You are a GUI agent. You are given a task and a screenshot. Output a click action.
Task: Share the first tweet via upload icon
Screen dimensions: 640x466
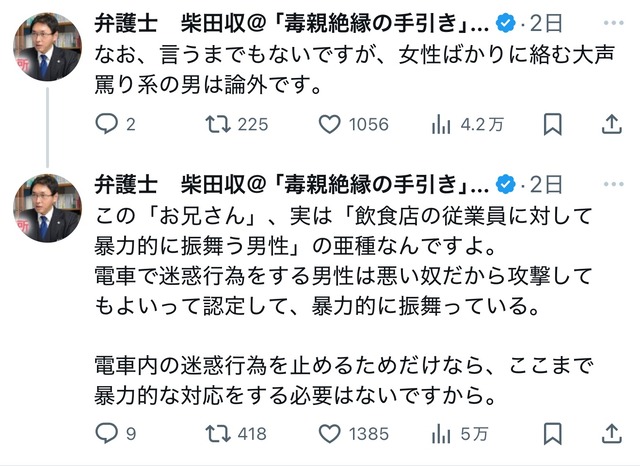tap(612, 124)
